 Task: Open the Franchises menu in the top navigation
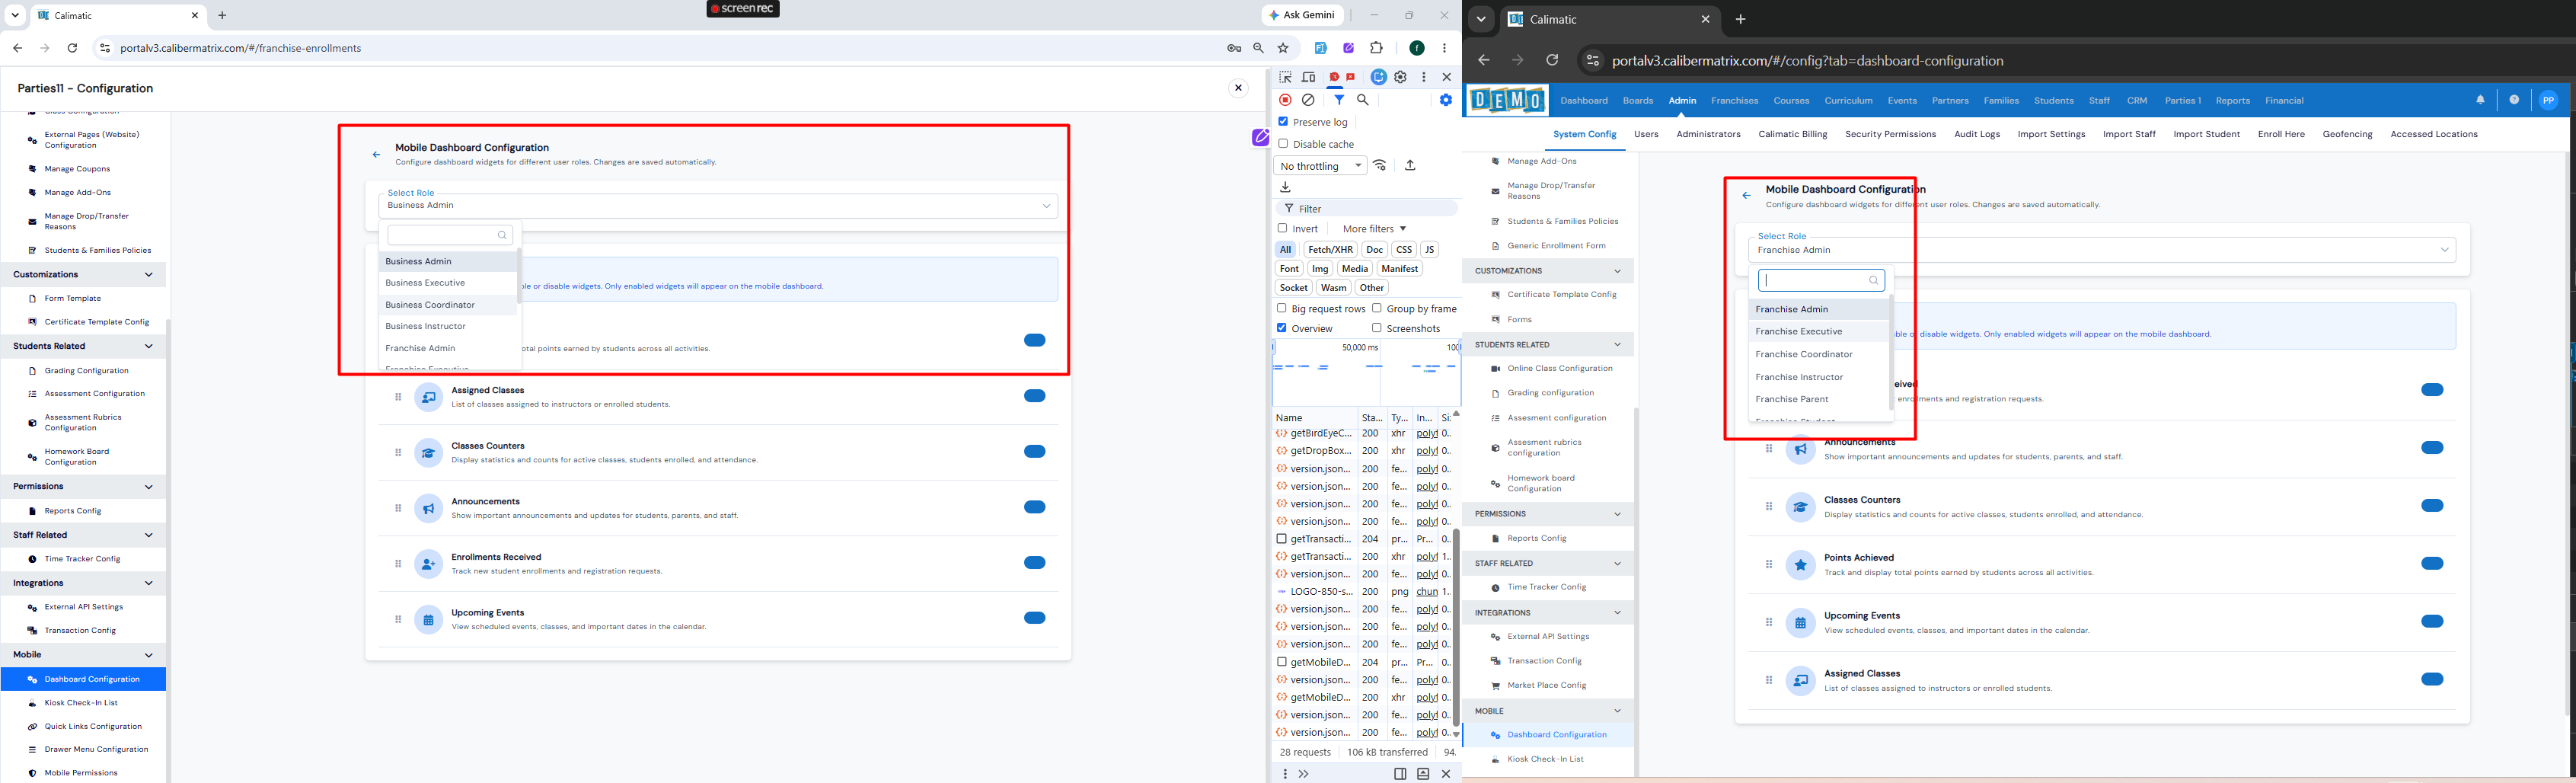pyautogui.click(x=1734, y=101)
